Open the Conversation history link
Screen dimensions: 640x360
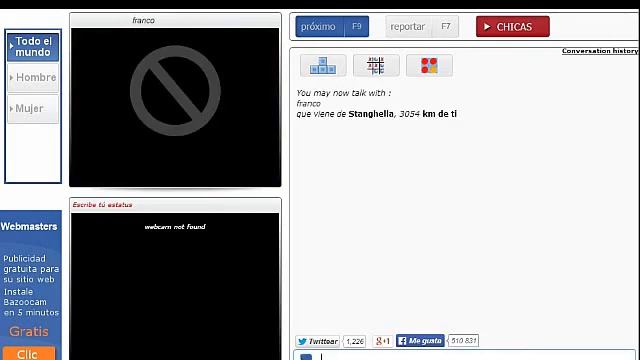coord(600,51)
